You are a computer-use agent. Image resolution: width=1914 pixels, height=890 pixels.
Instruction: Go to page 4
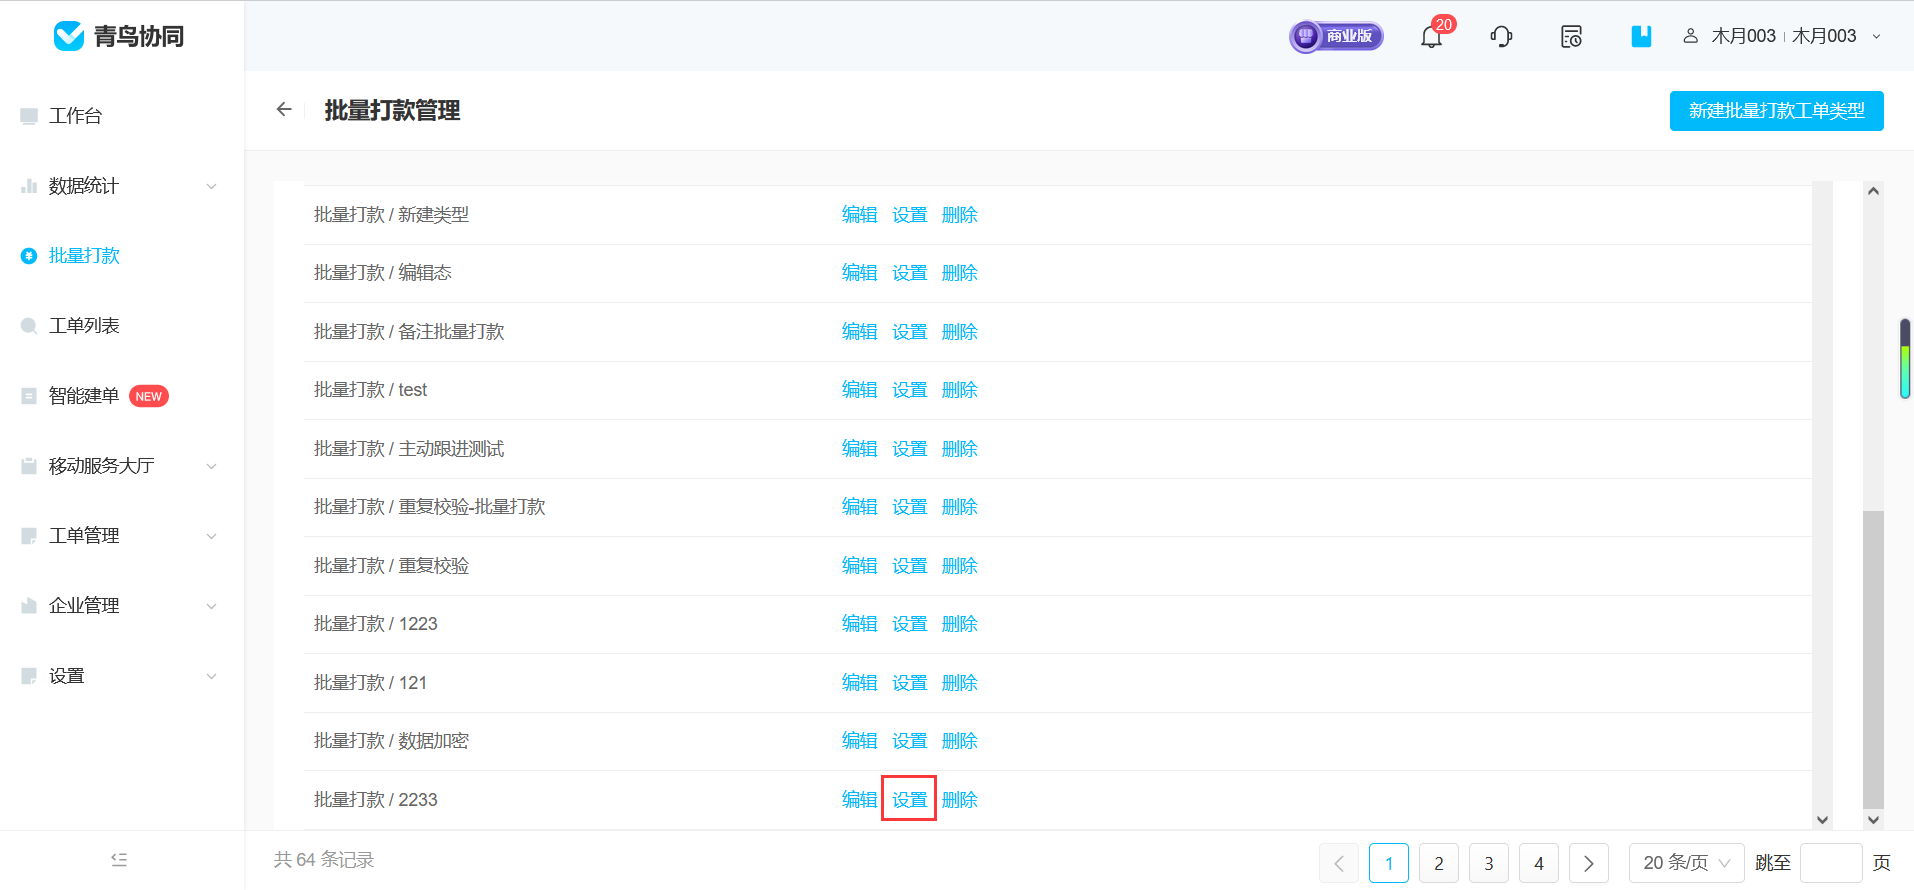pos(1539,863)
